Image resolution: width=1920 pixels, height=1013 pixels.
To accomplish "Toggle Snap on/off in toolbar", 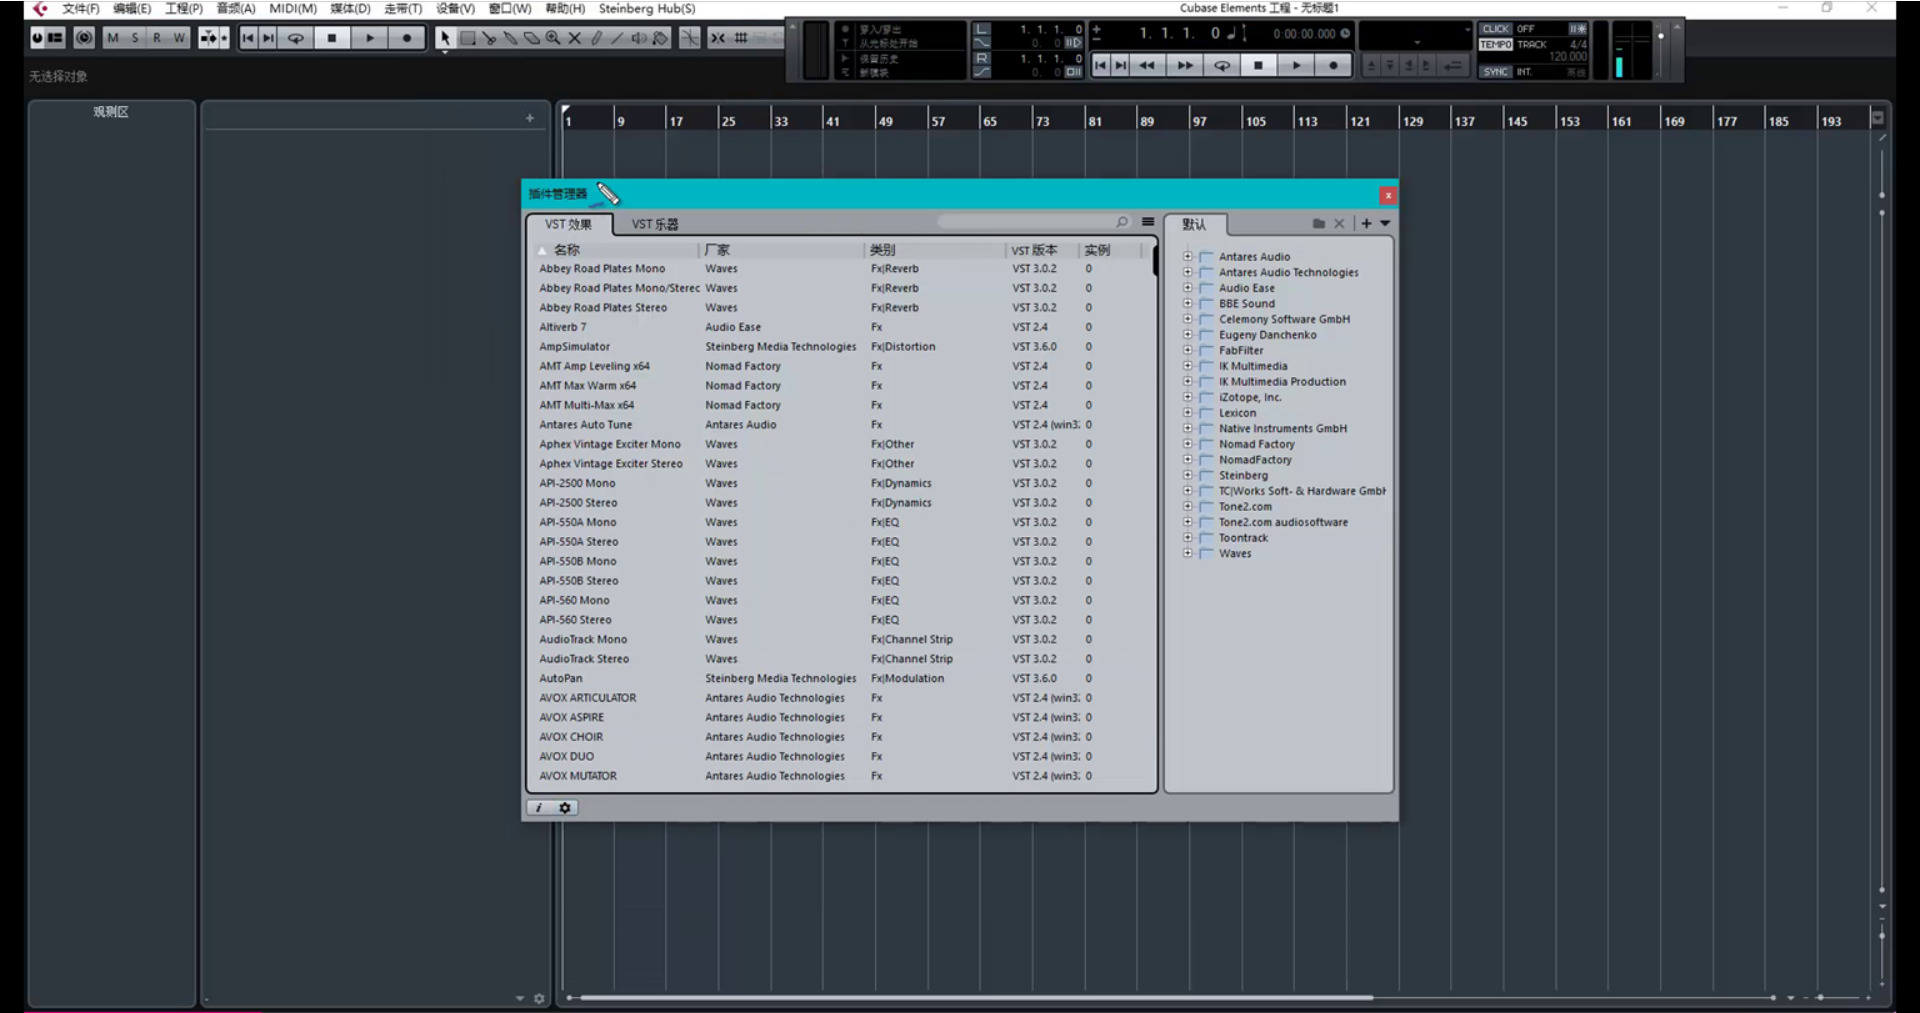I will pyautogui.click(x=718, y=38).
